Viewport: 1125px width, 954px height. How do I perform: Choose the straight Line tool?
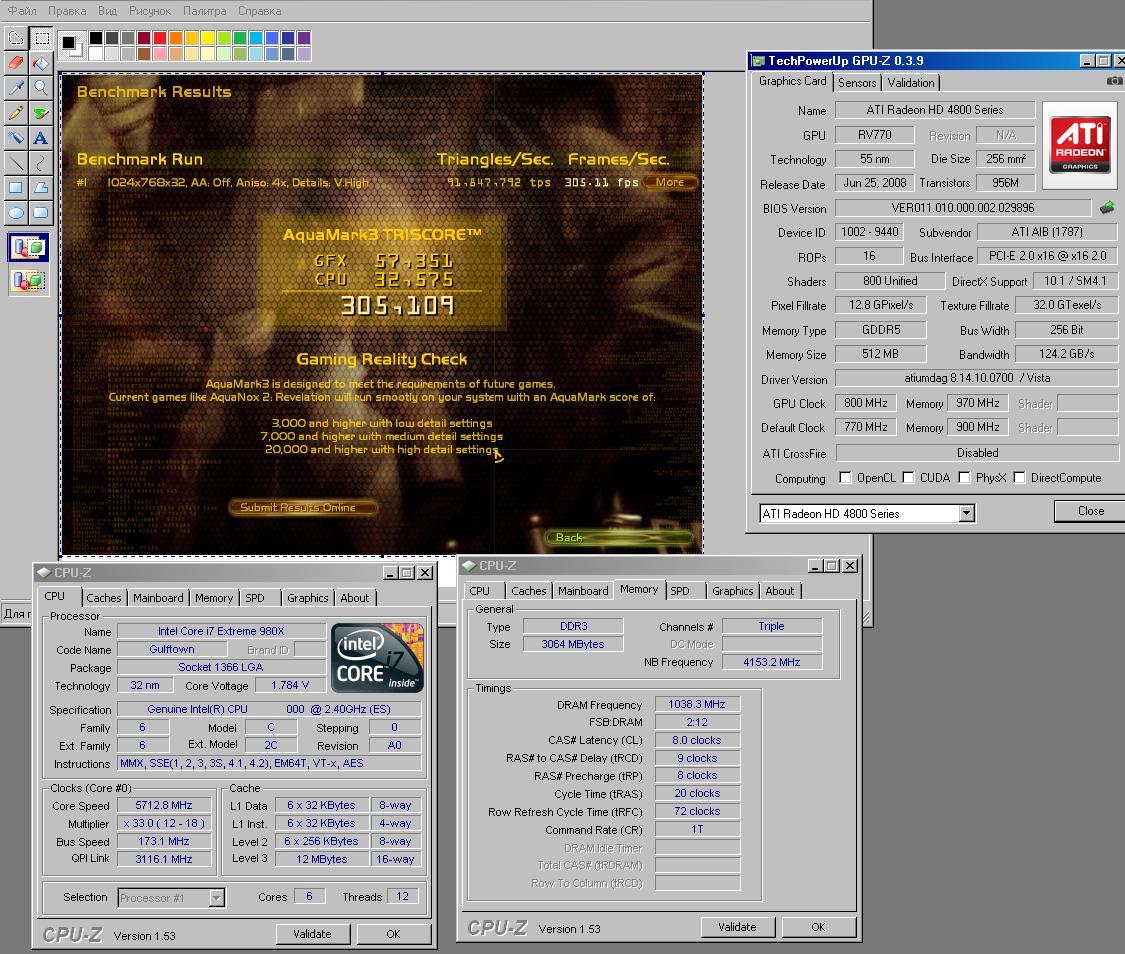pos(16,163)
